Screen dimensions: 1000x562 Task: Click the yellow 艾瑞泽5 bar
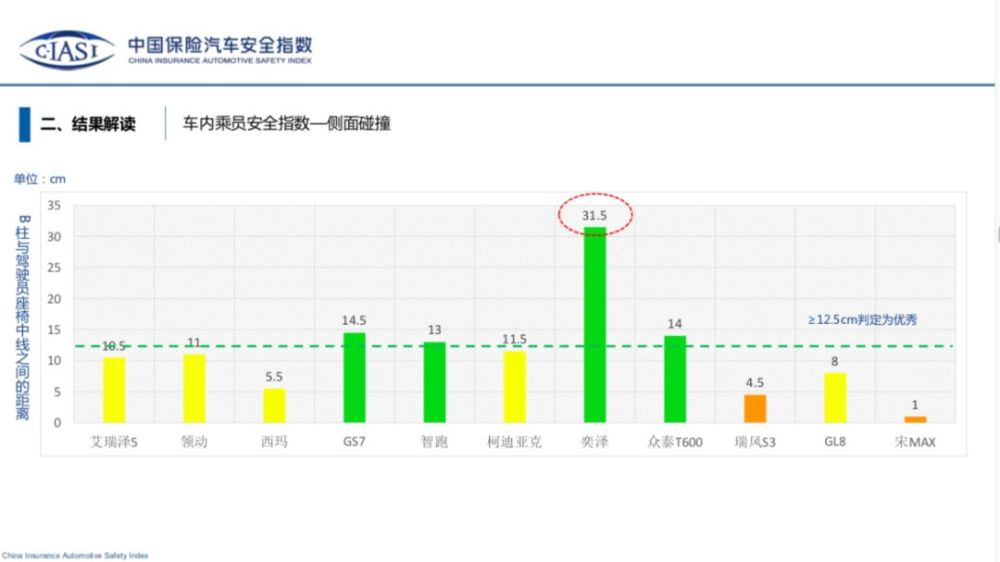114,390
